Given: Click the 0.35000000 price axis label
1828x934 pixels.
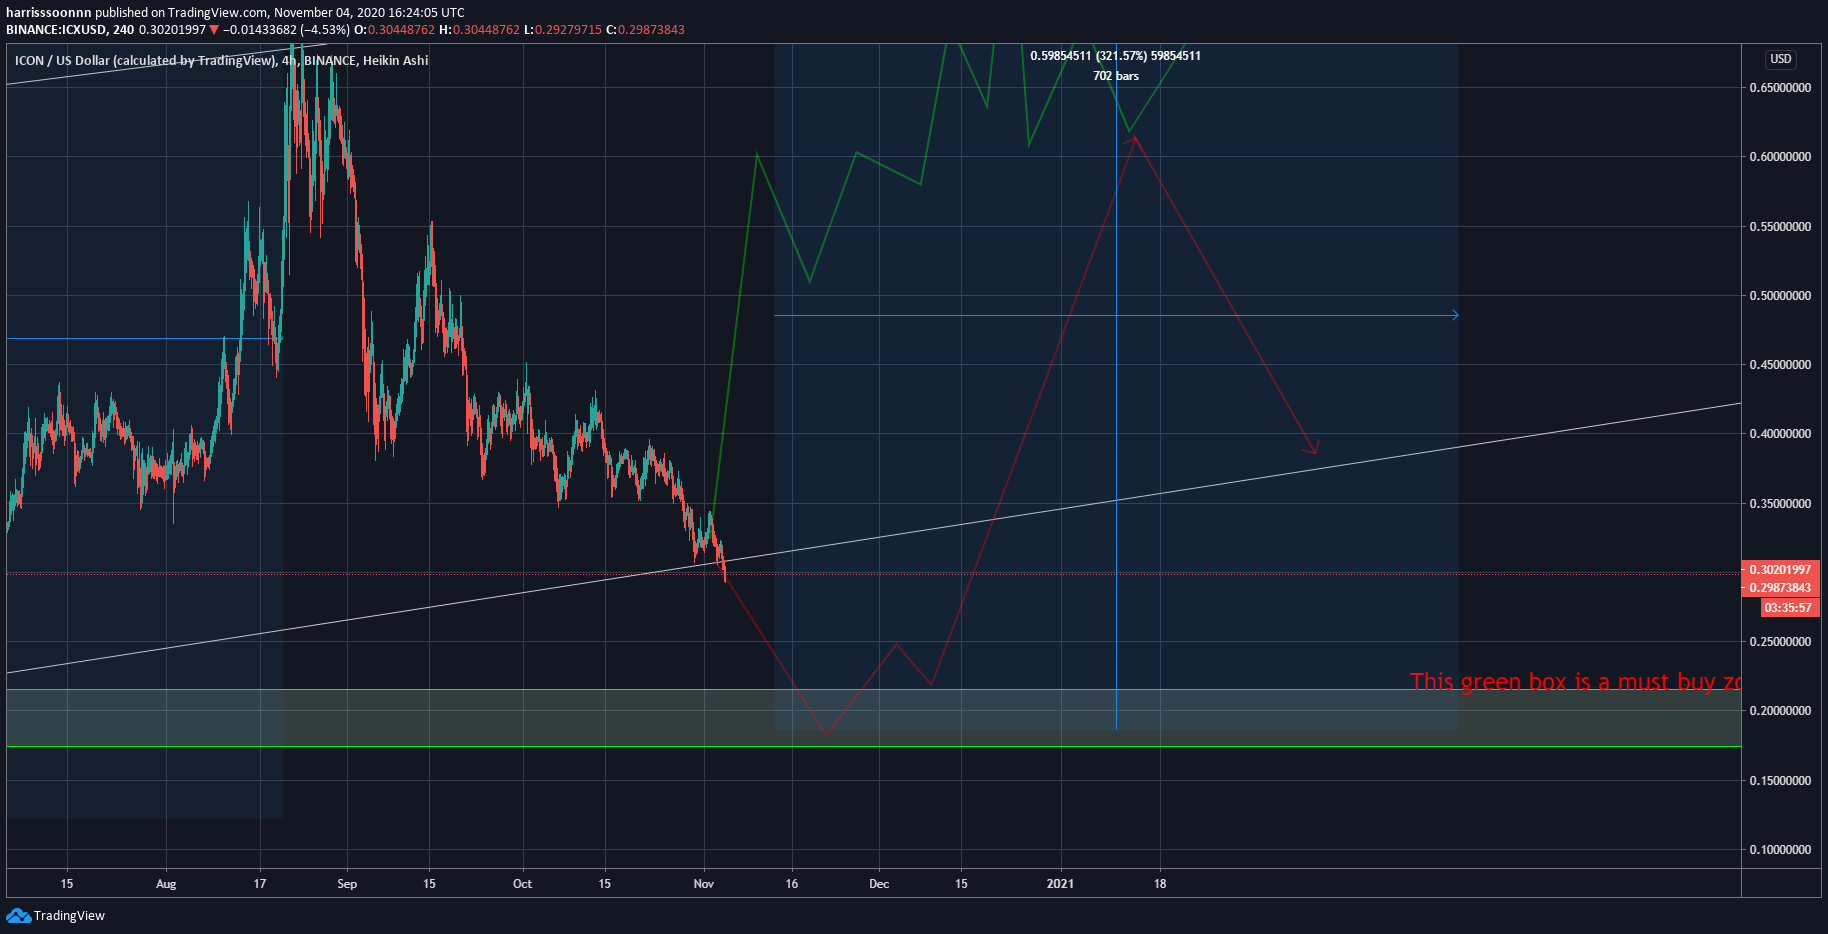Looking at the screenshot, I should (x=1780, y=504).
